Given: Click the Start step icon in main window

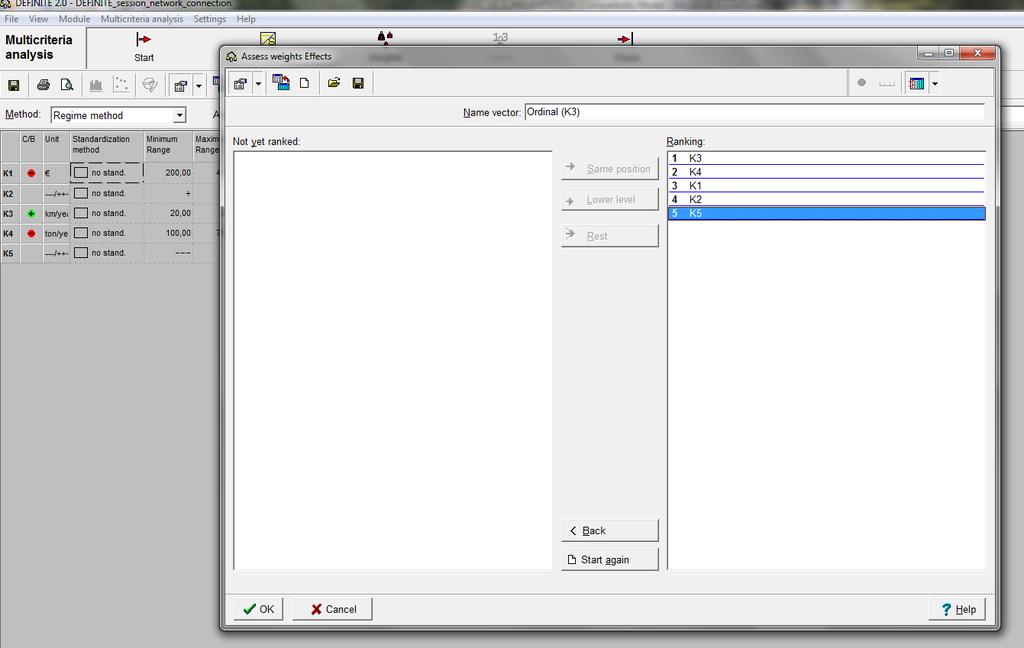Looking at the screenshot, I should tap(144, 40).
